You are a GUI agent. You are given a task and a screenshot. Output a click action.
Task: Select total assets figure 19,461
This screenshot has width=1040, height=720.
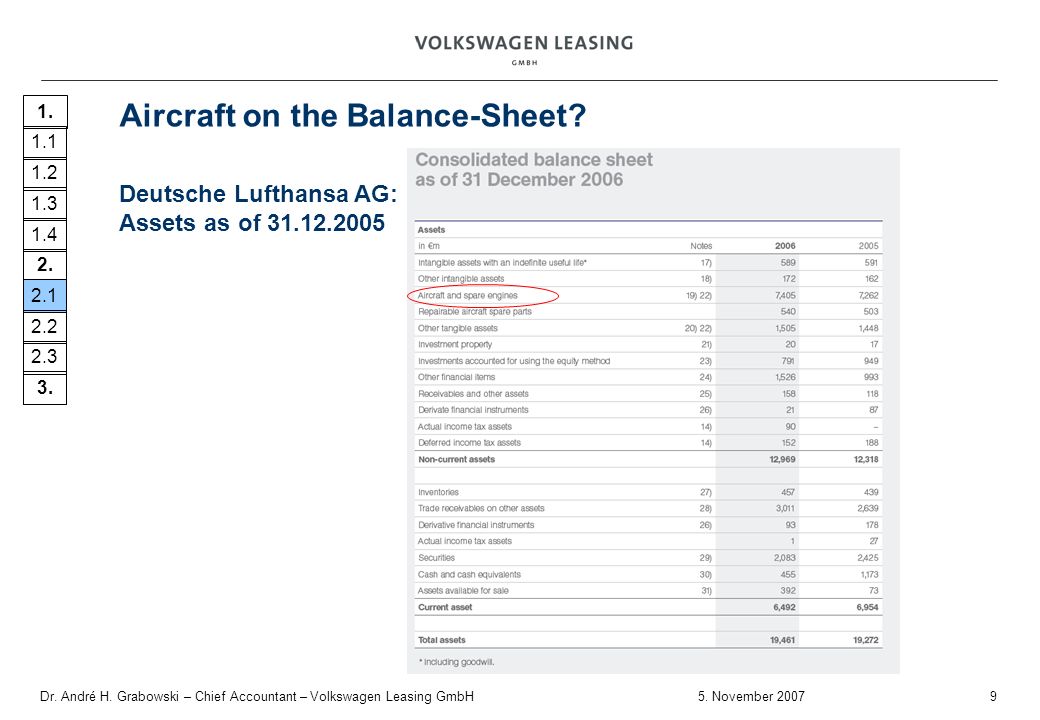pyautogui.click(x=783, y=640)
